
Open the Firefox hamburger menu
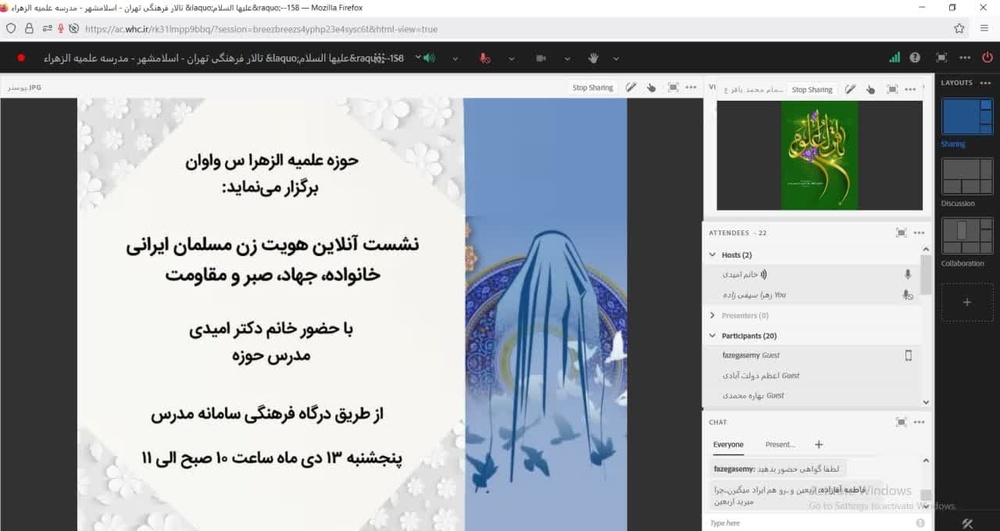pyautogui.click(x=984, y=29)
